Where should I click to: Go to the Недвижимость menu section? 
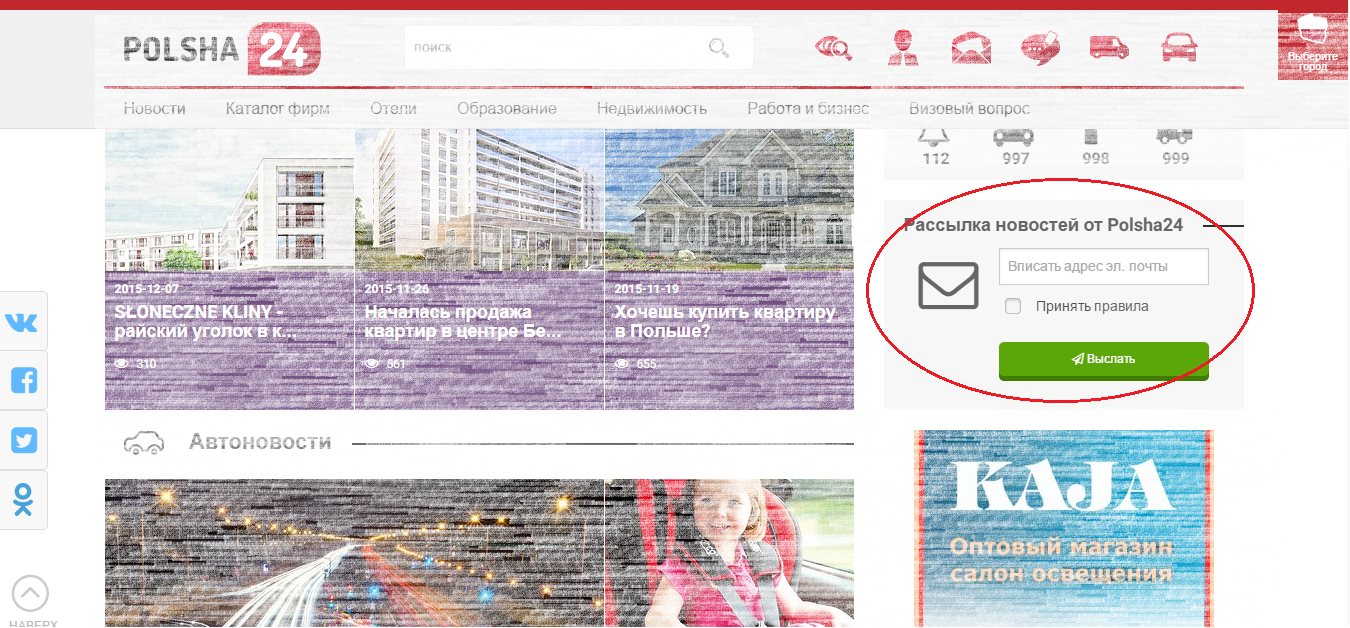651,109
